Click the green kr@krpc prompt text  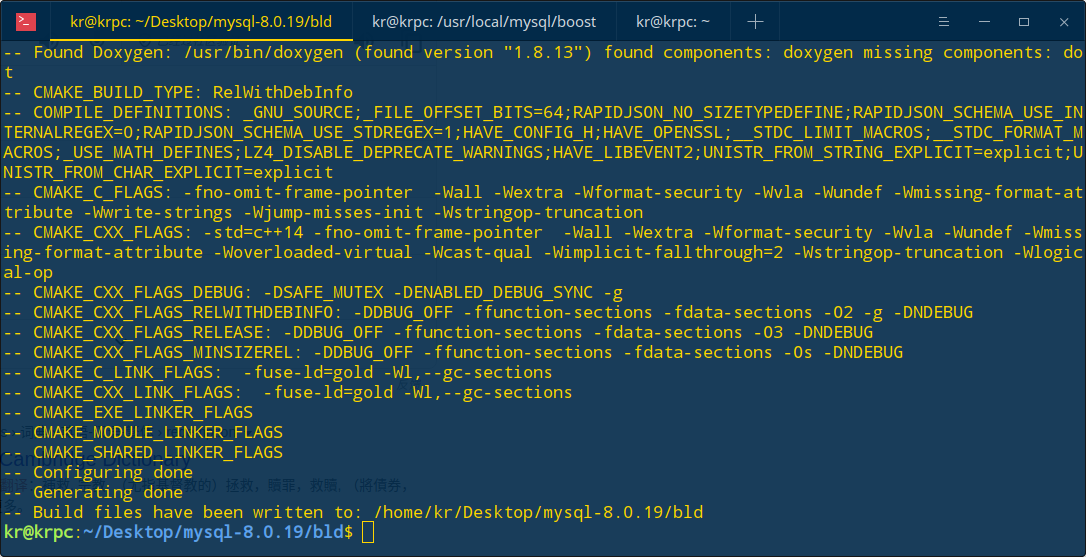[x=38, y=533]
